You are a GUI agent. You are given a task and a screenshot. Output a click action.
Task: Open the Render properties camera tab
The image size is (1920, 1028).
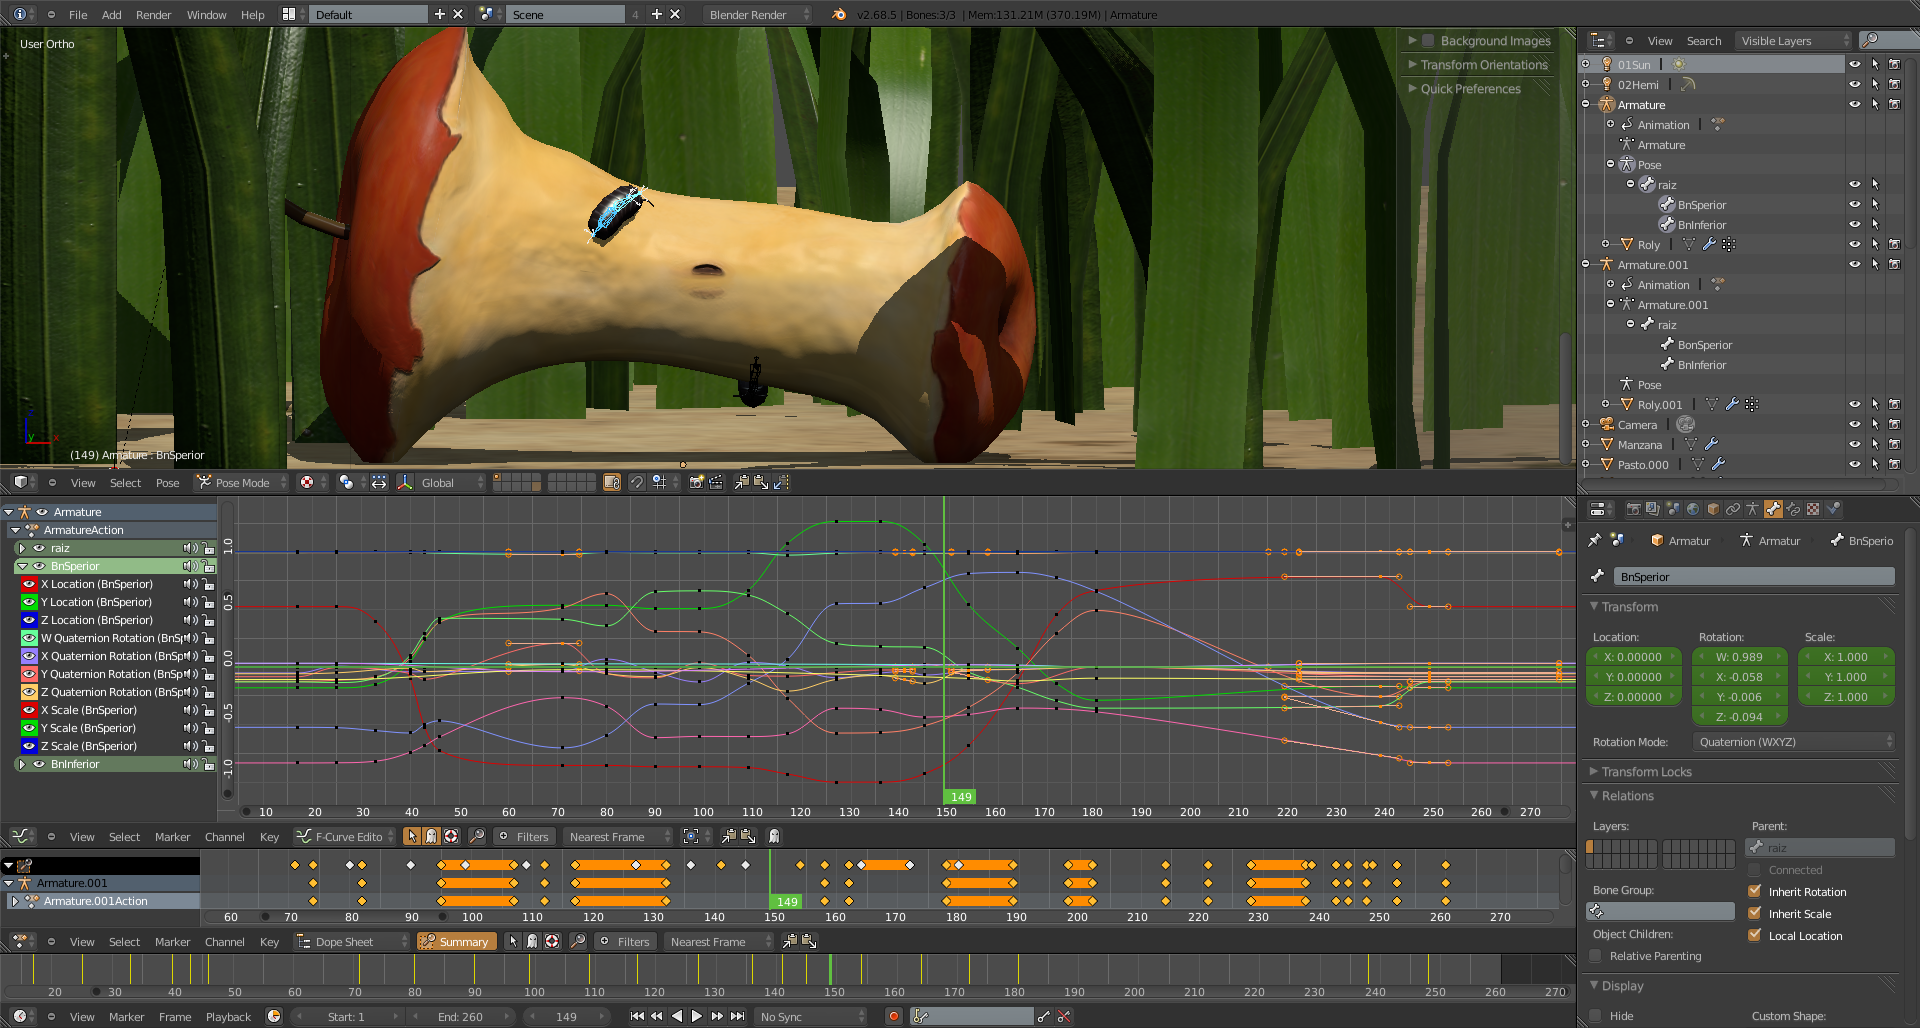[1633, 509]
